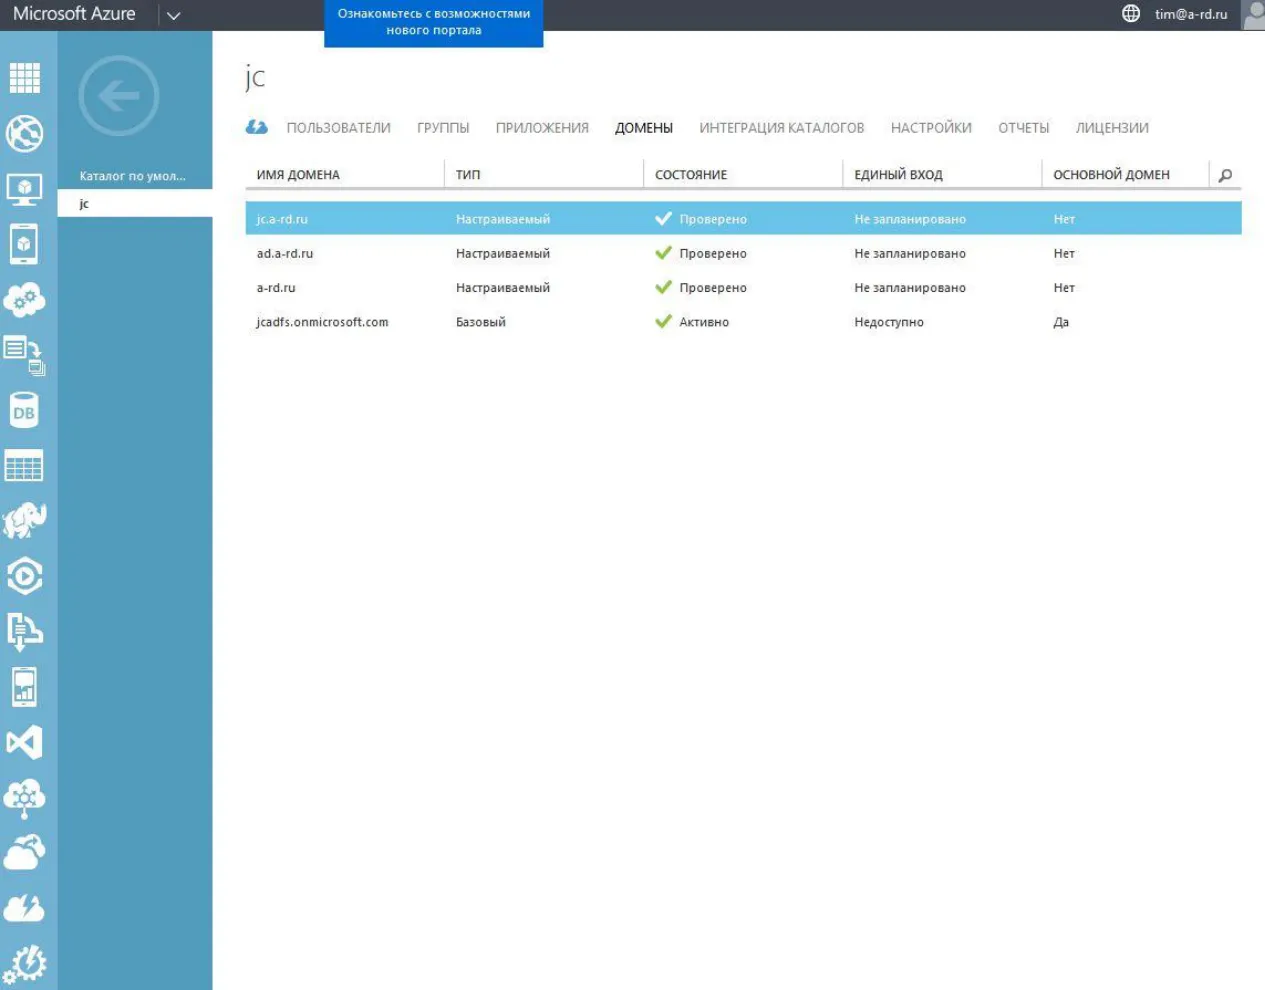
Task: Select the 'jc' directory in side list
Action: [x=135, y=203]
